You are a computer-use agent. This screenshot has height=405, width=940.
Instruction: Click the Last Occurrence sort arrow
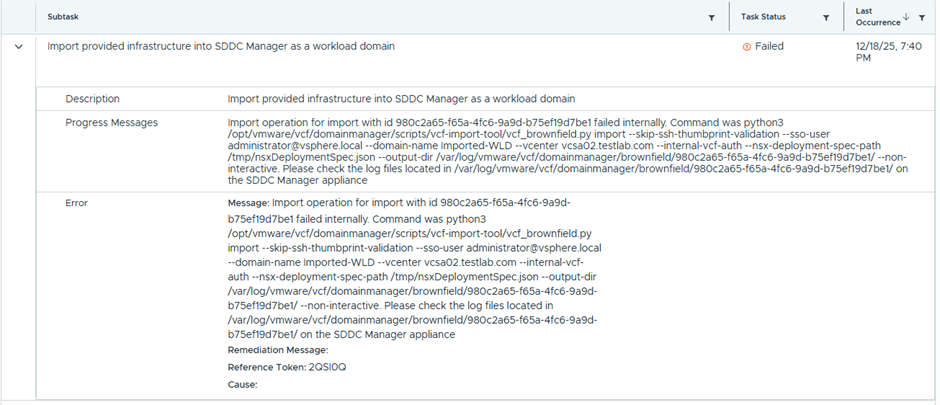(906, 16)
